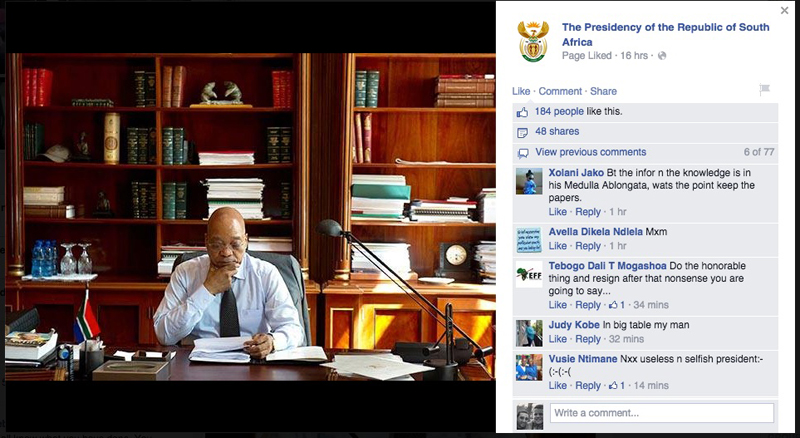Like Judy Kobe's comment

(x=558, y=339)
